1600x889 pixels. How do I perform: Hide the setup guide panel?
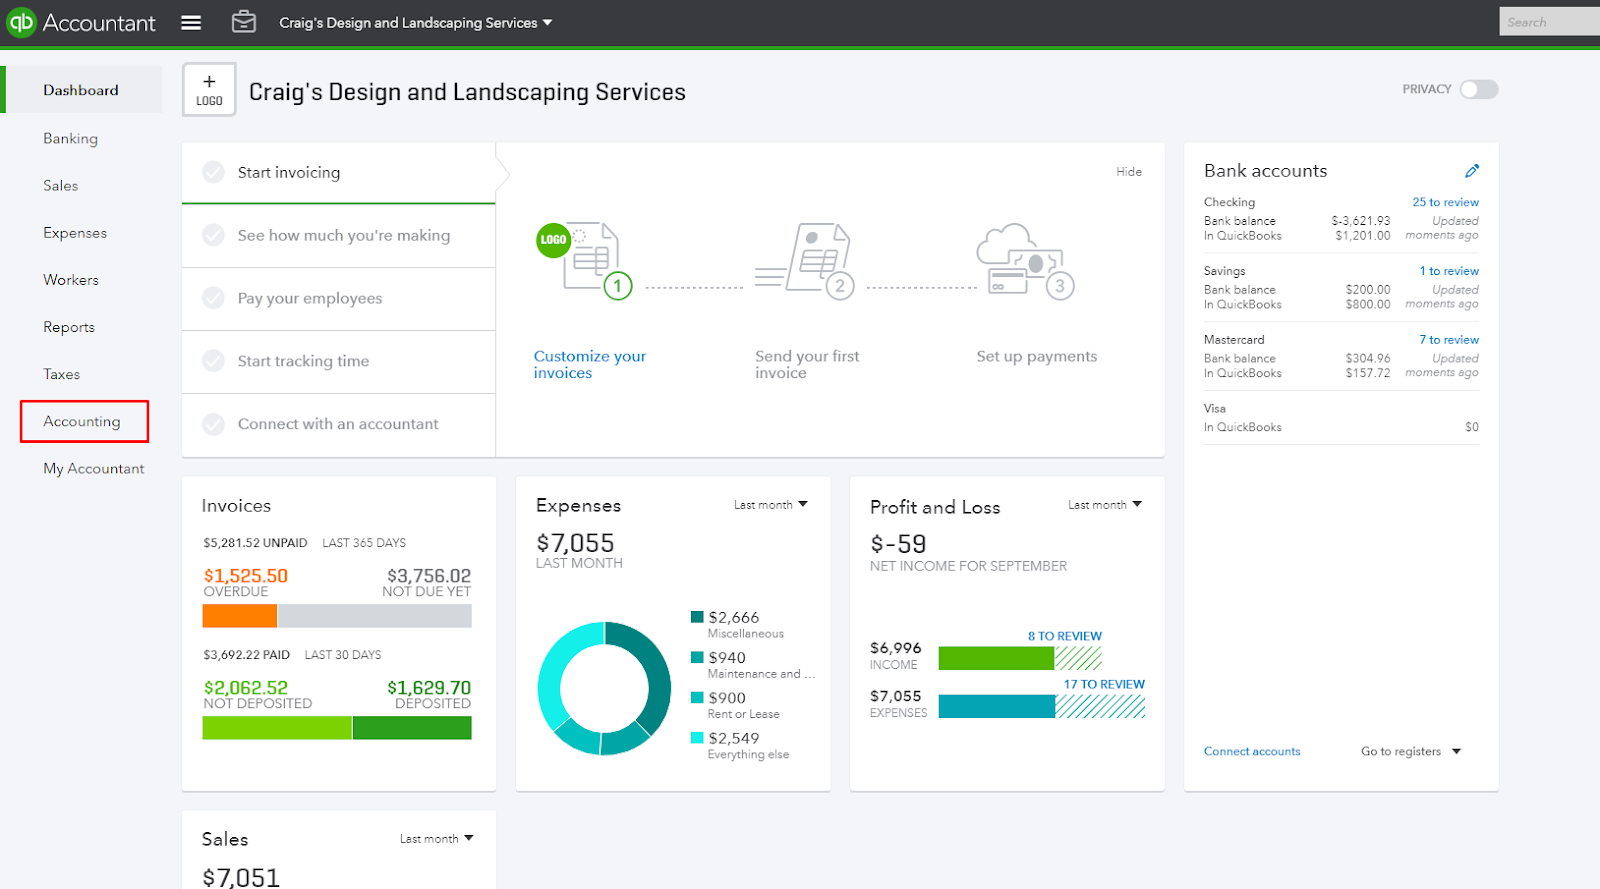point(1129,172)
